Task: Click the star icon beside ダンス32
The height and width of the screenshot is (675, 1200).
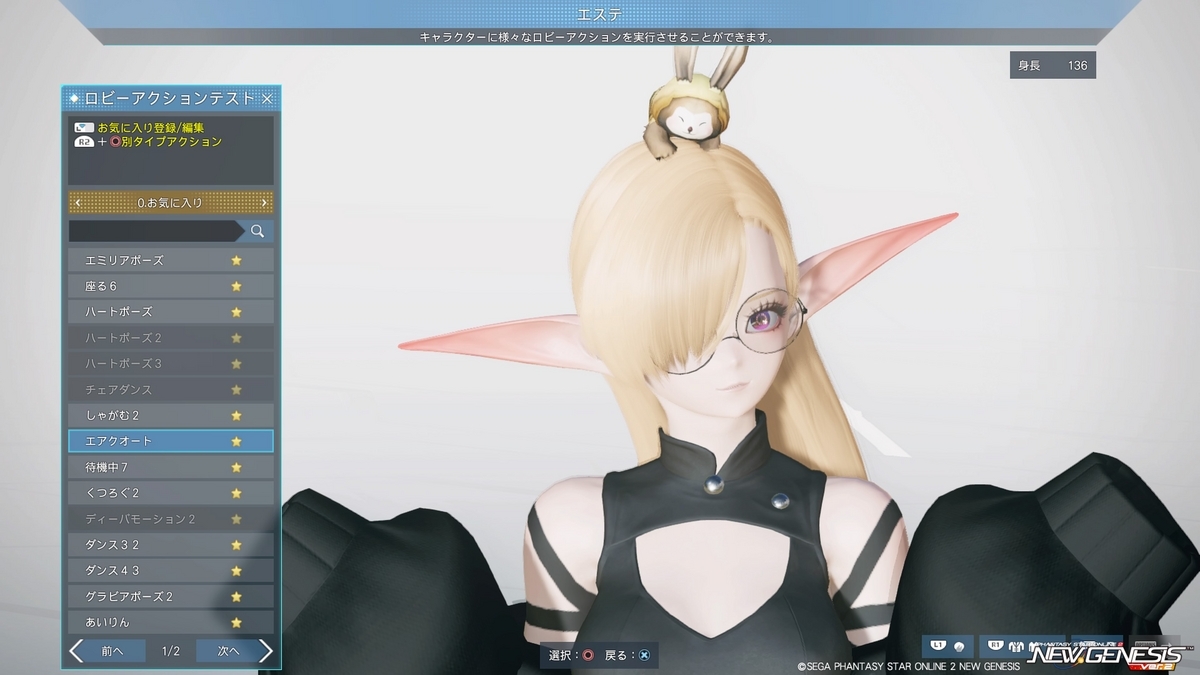Action: click(x=237, y=545)
